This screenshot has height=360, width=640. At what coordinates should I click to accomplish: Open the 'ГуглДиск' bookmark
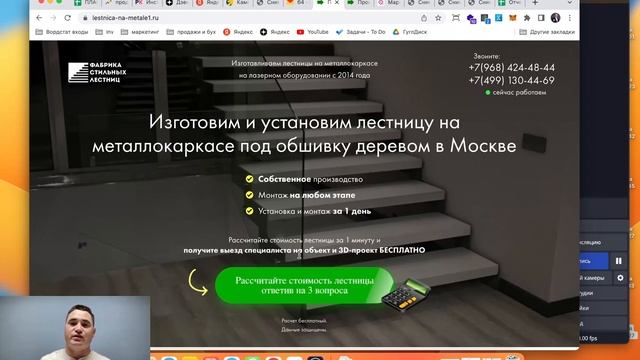[x=410, y=32]
